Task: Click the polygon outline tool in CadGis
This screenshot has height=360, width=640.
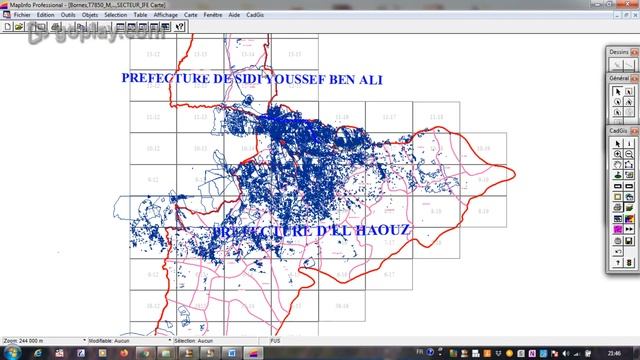Action: pyautogui.click(x=629, y=165)
